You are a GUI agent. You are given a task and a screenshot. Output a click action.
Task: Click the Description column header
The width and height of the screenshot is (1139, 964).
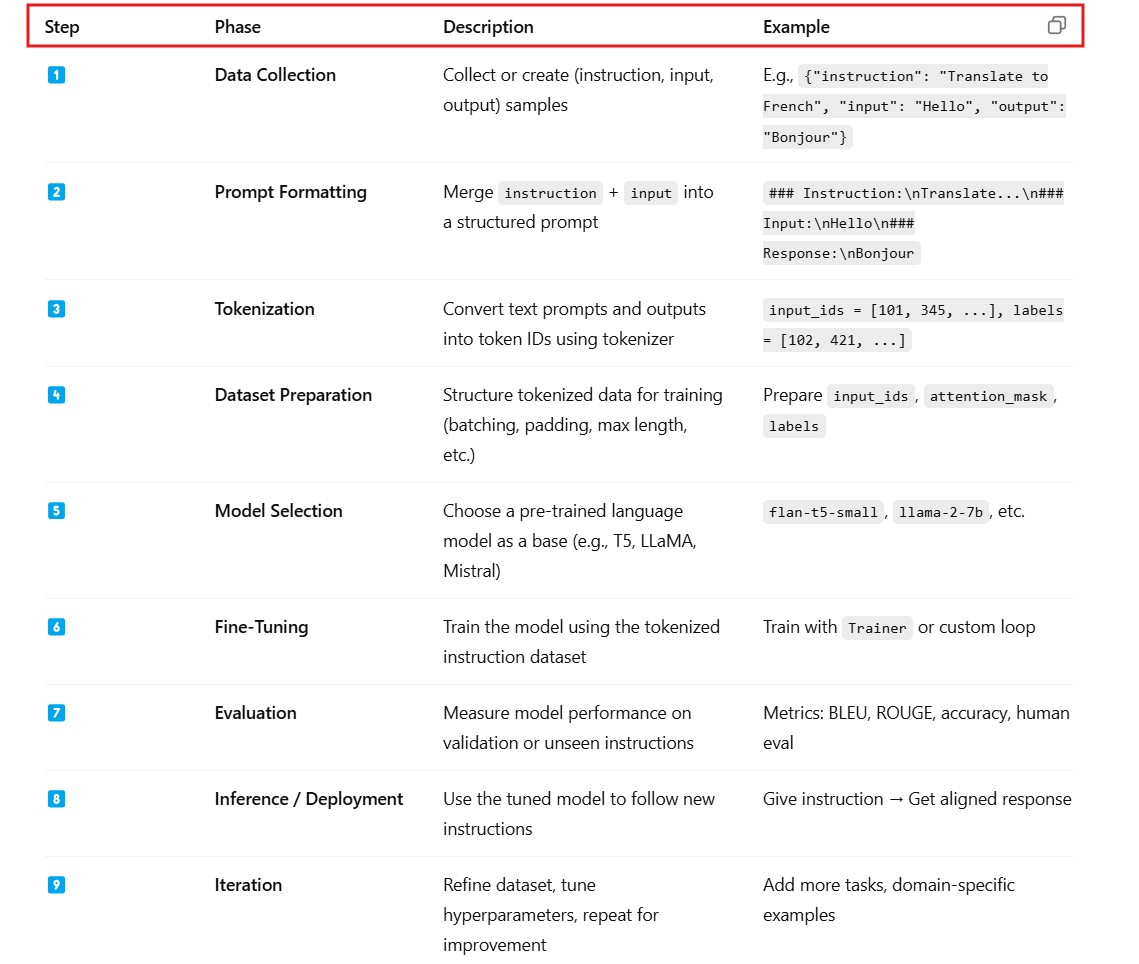[488, 27]
